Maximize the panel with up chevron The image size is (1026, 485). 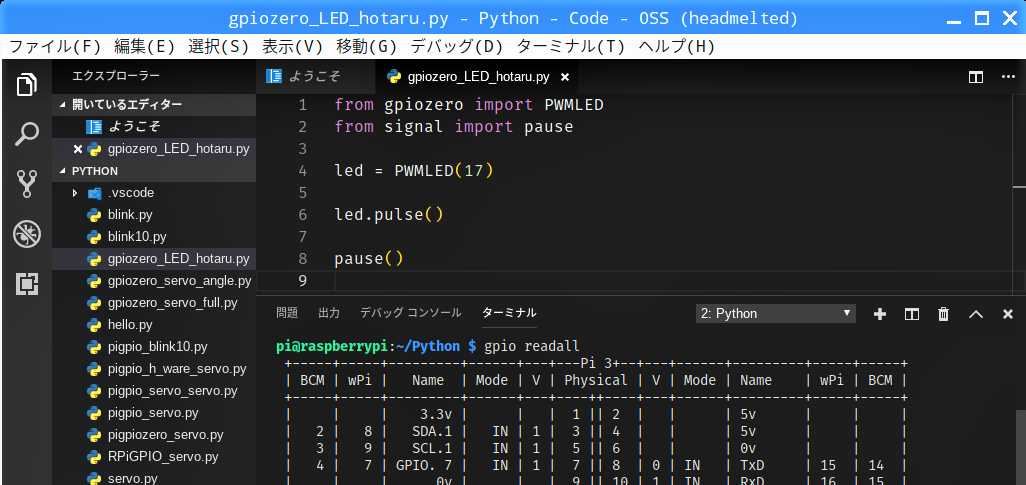click(x=976, y=314)
